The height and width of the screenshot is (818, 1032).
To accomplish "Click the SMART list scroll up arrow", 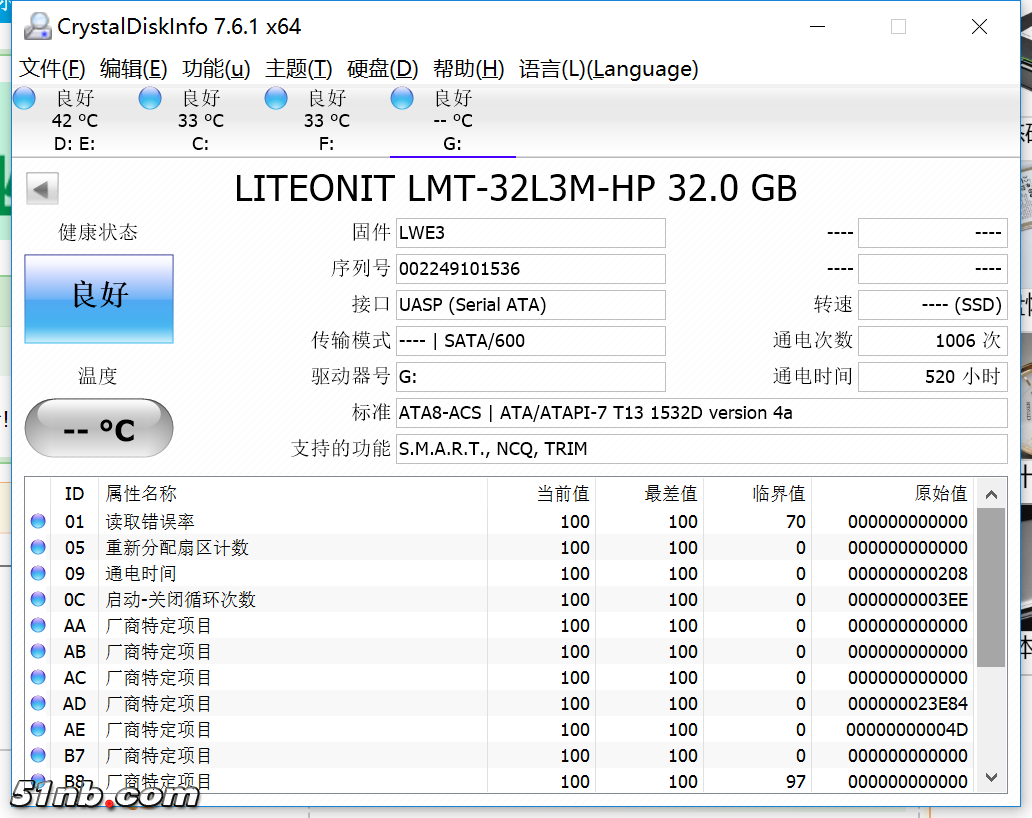I will click(x=991, y=494).
